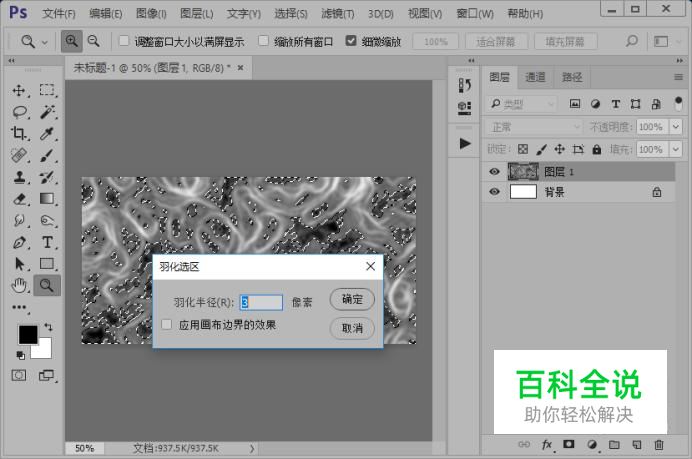Toggle the layer filter switch

[x=679, y=104]
